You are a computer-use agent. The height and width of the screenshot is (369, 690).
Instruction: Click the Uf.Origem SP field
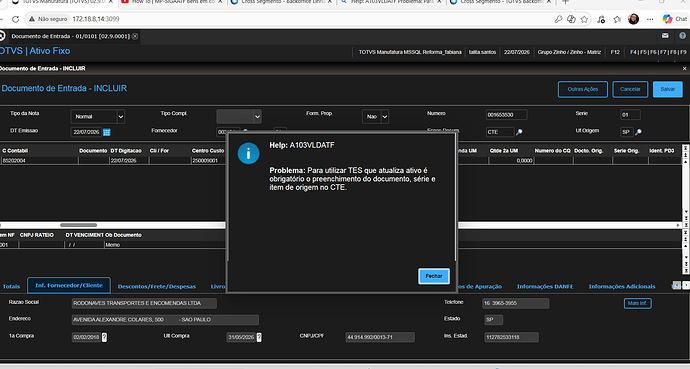627,132
